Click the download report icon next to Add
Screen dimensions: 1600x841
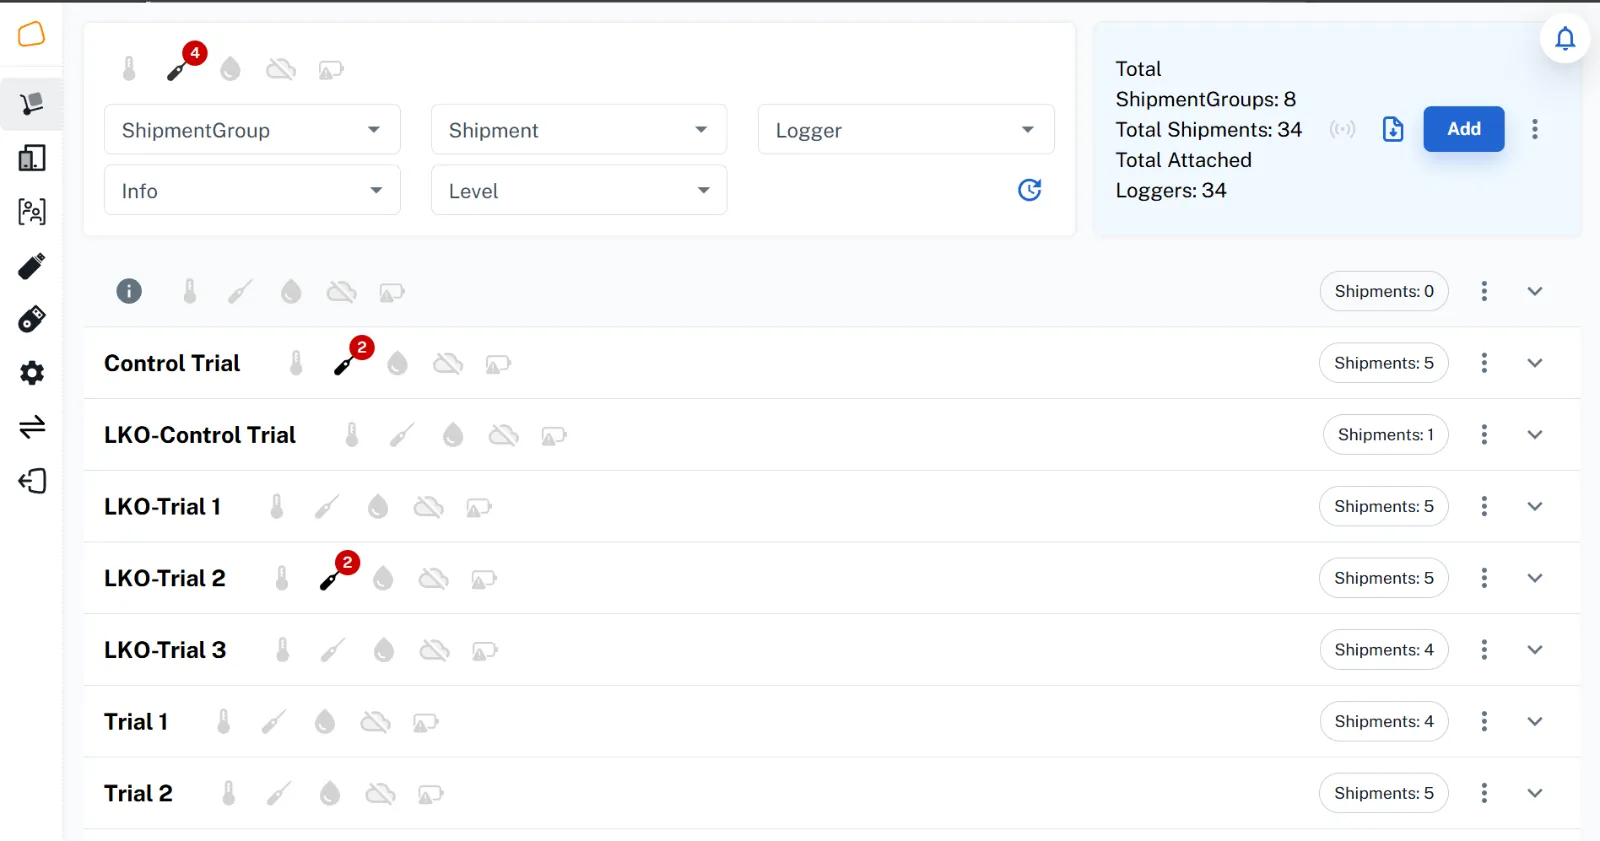[1393, 129]
